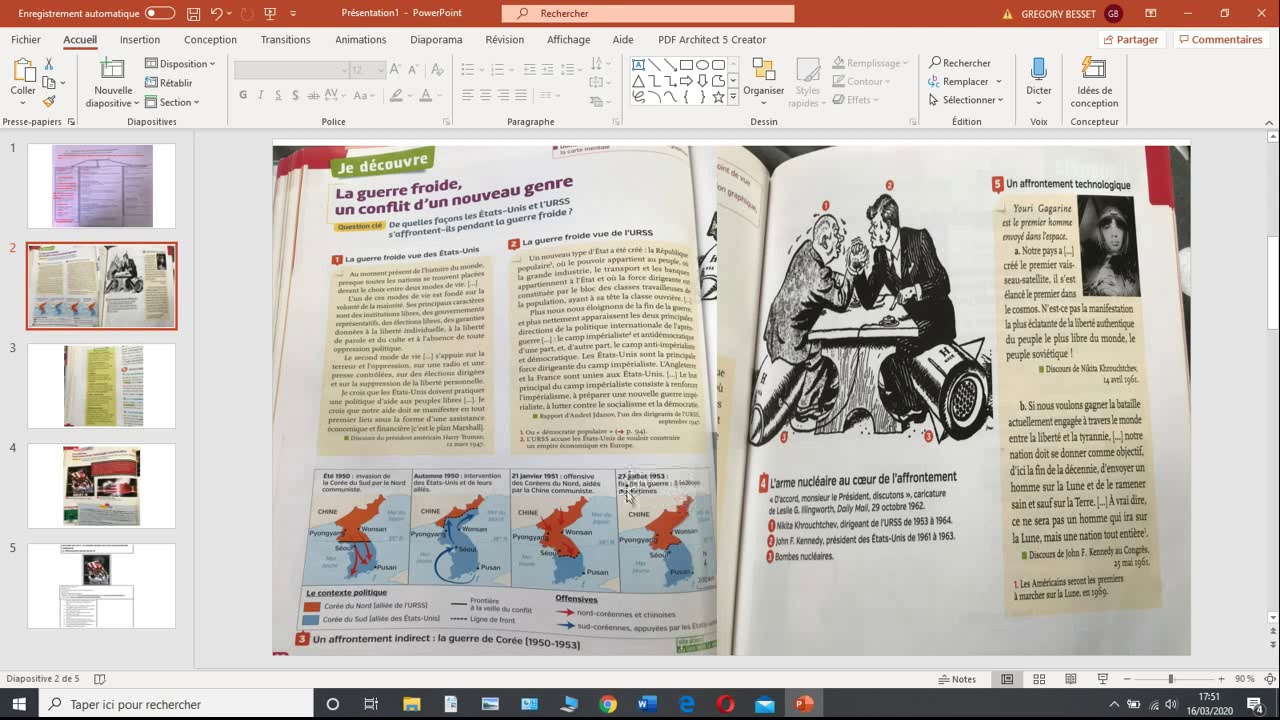The height and width of the screenshot is (720, 1280).
Task: Open the font name combo box
Action: pos(290,70)
